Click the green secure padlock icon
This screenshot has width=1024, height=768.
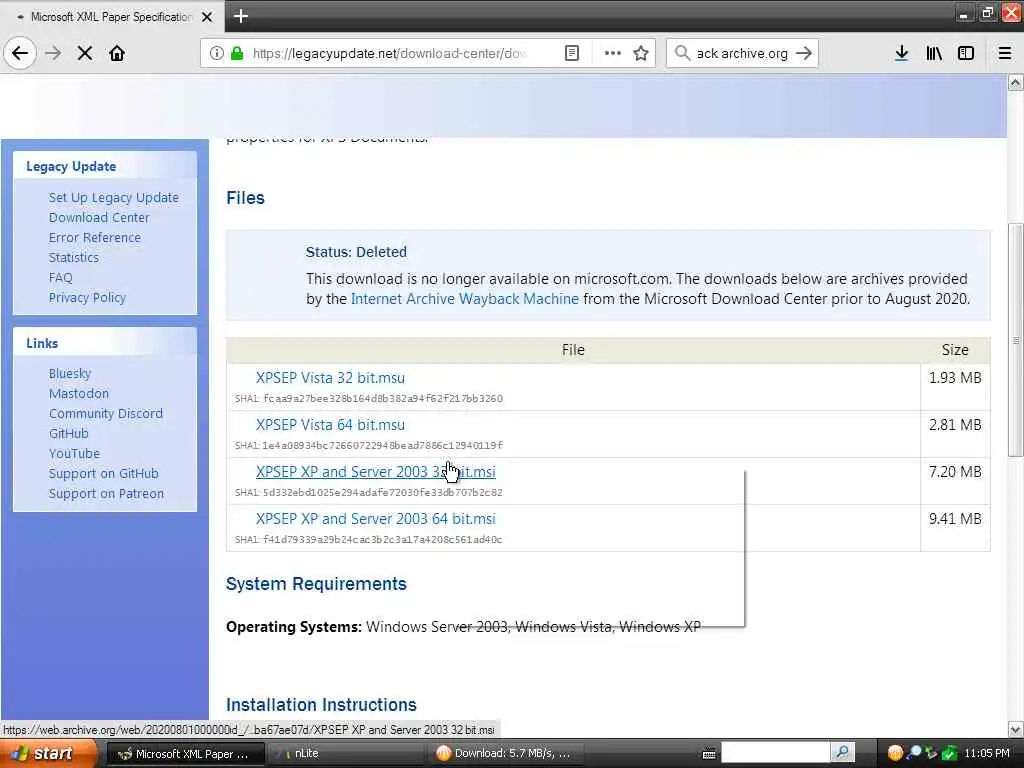click(x=237, y=53)
